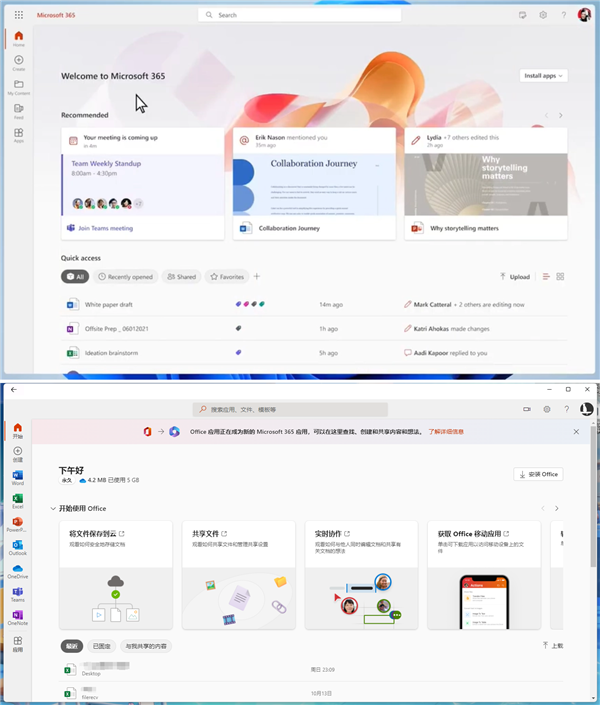This screenshot has width=600, height=705.
Task: Open Excel in the Office sidebar
Action: [18, 501]
